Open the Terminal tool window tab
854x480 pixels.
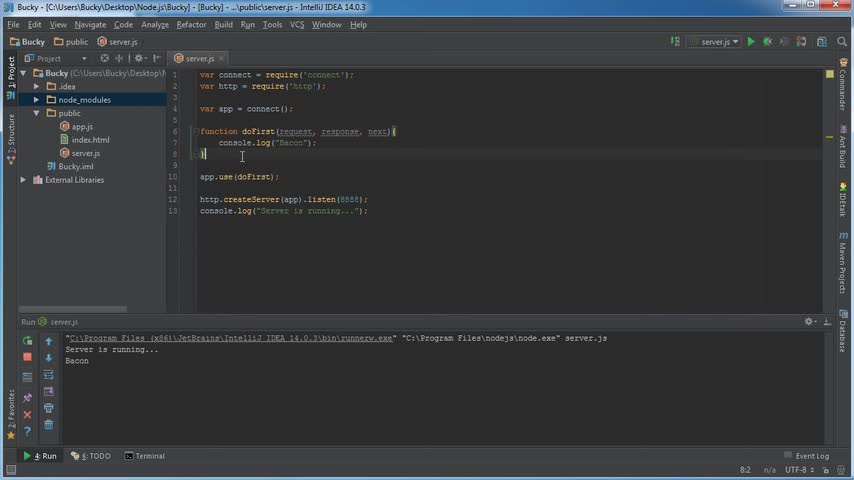tap(145, 456)
